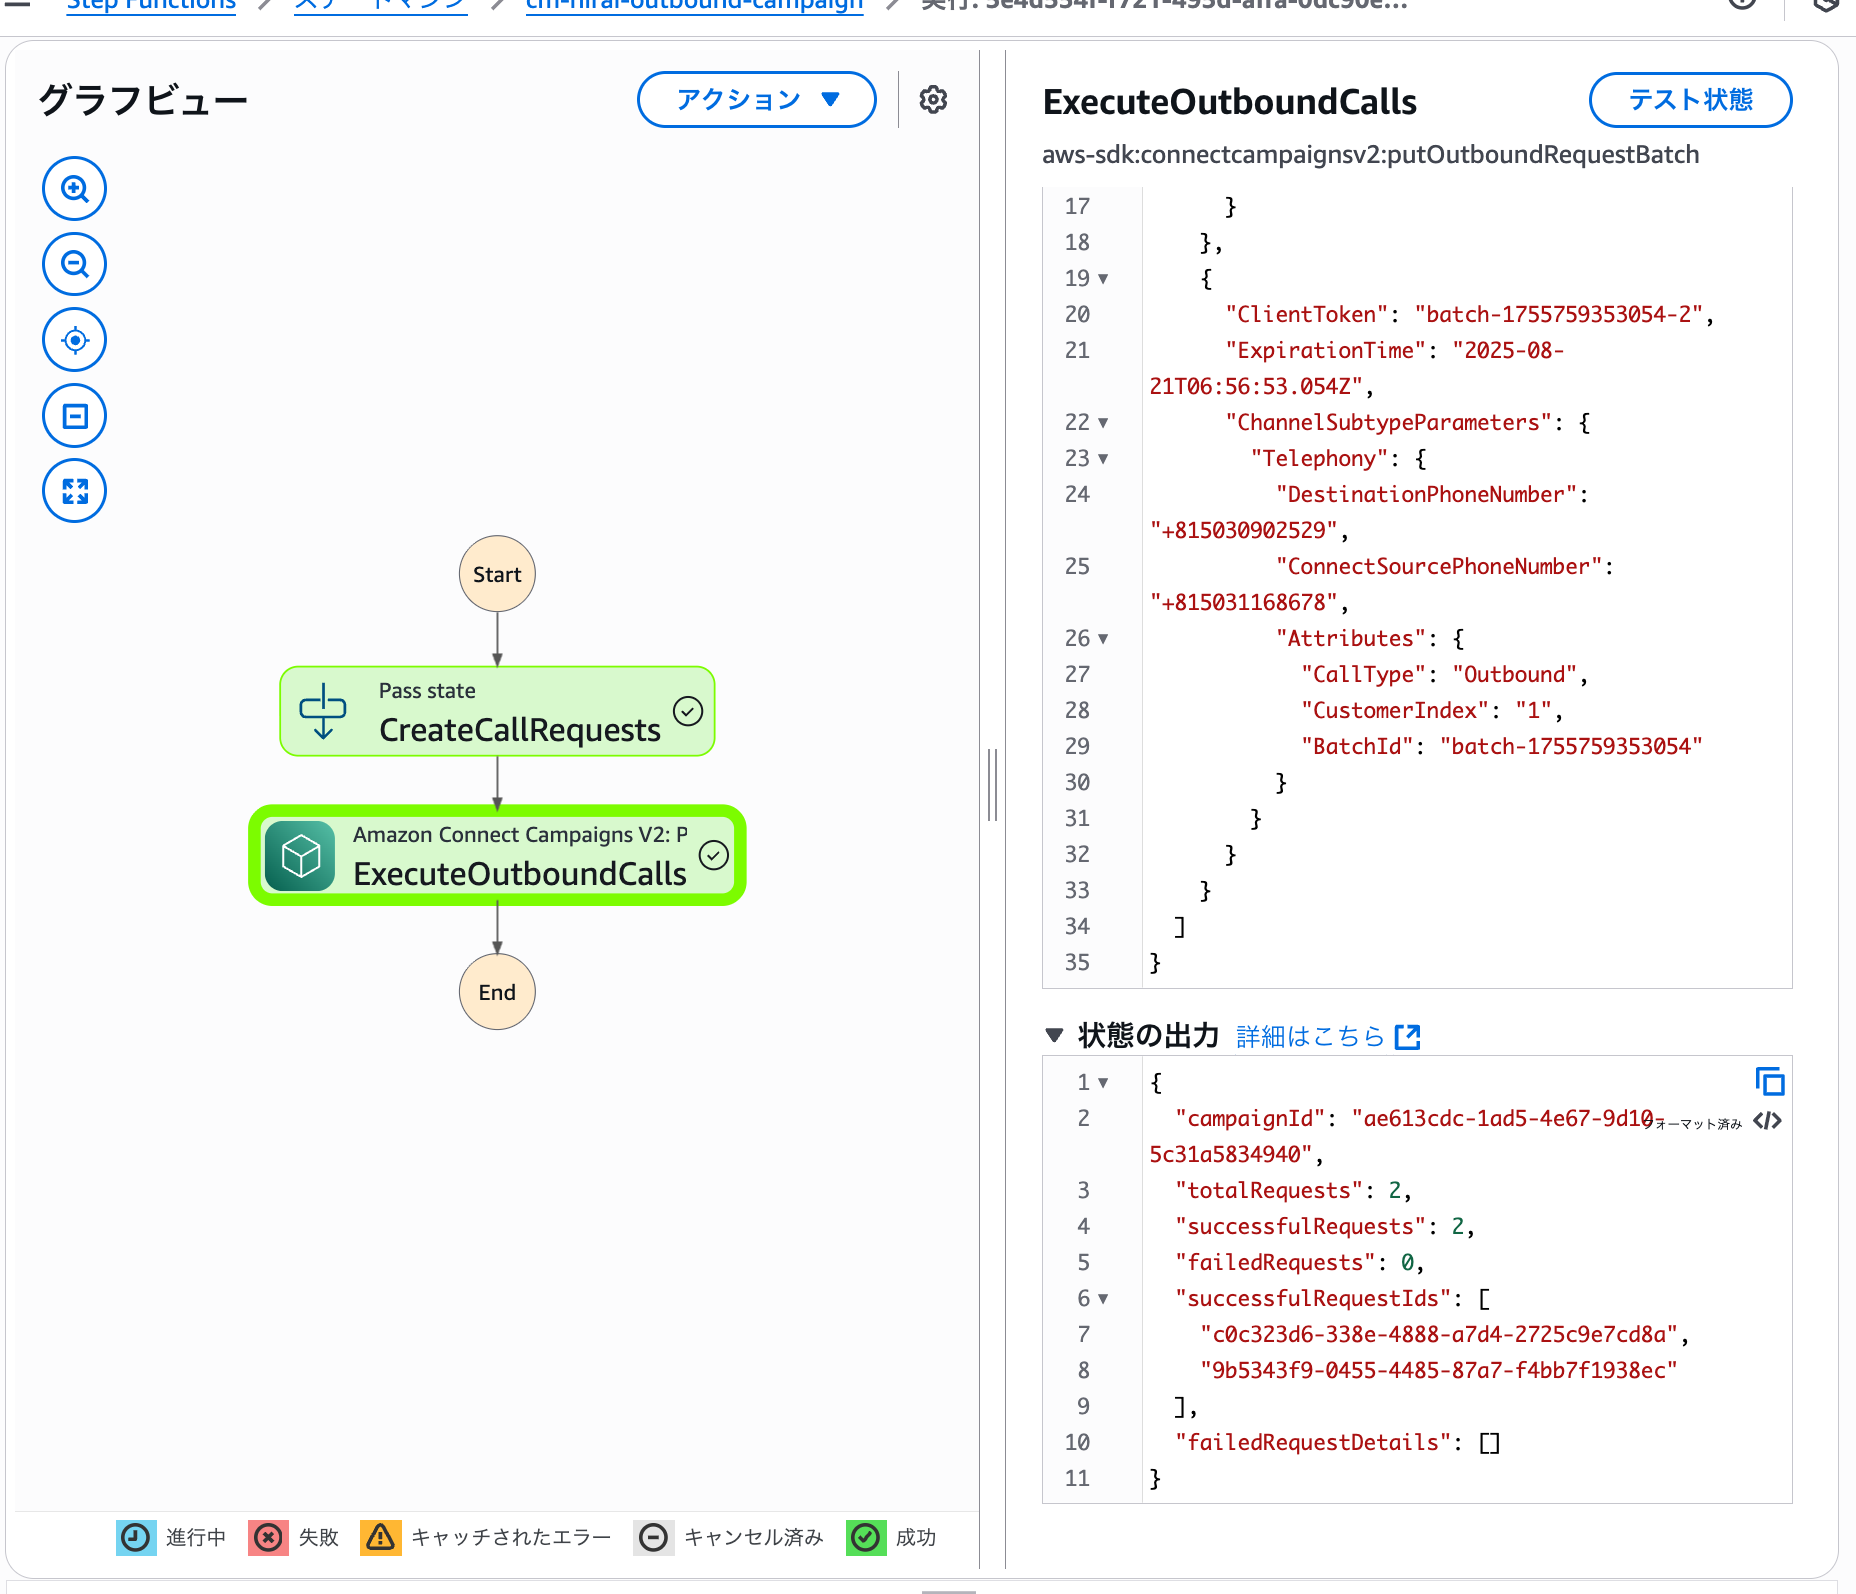Open the アクション dropdown
The width and height of the screenshot is (1856, 1594).
[757, 99]
